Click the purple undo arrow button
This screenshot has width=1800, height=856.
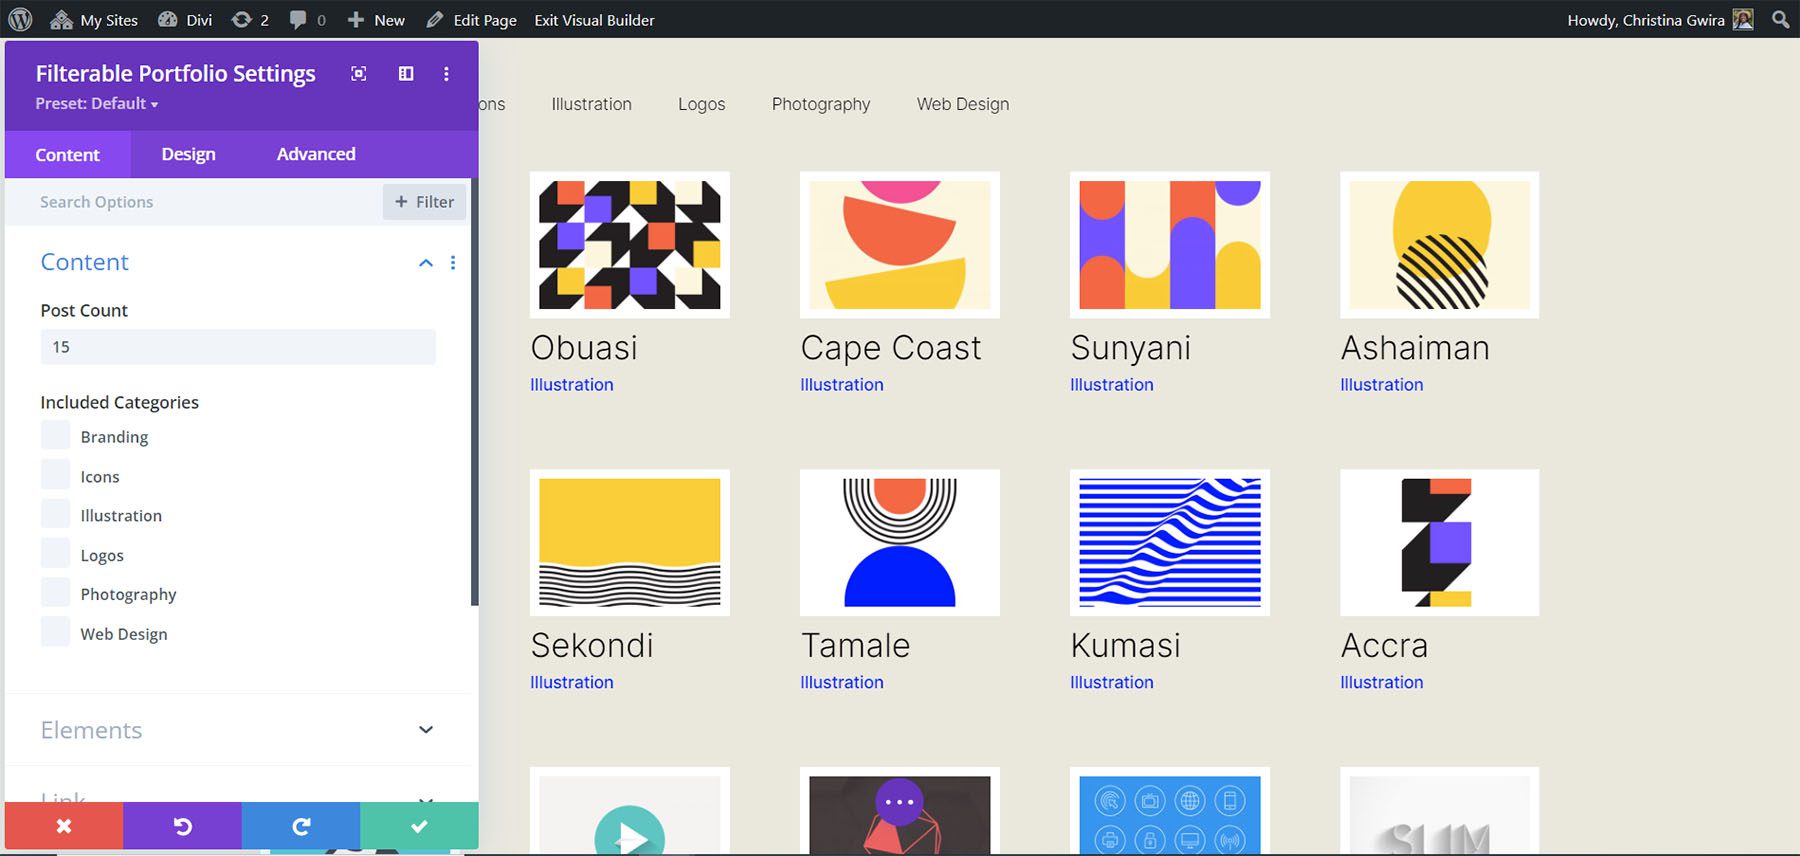[x=182, y=826]
